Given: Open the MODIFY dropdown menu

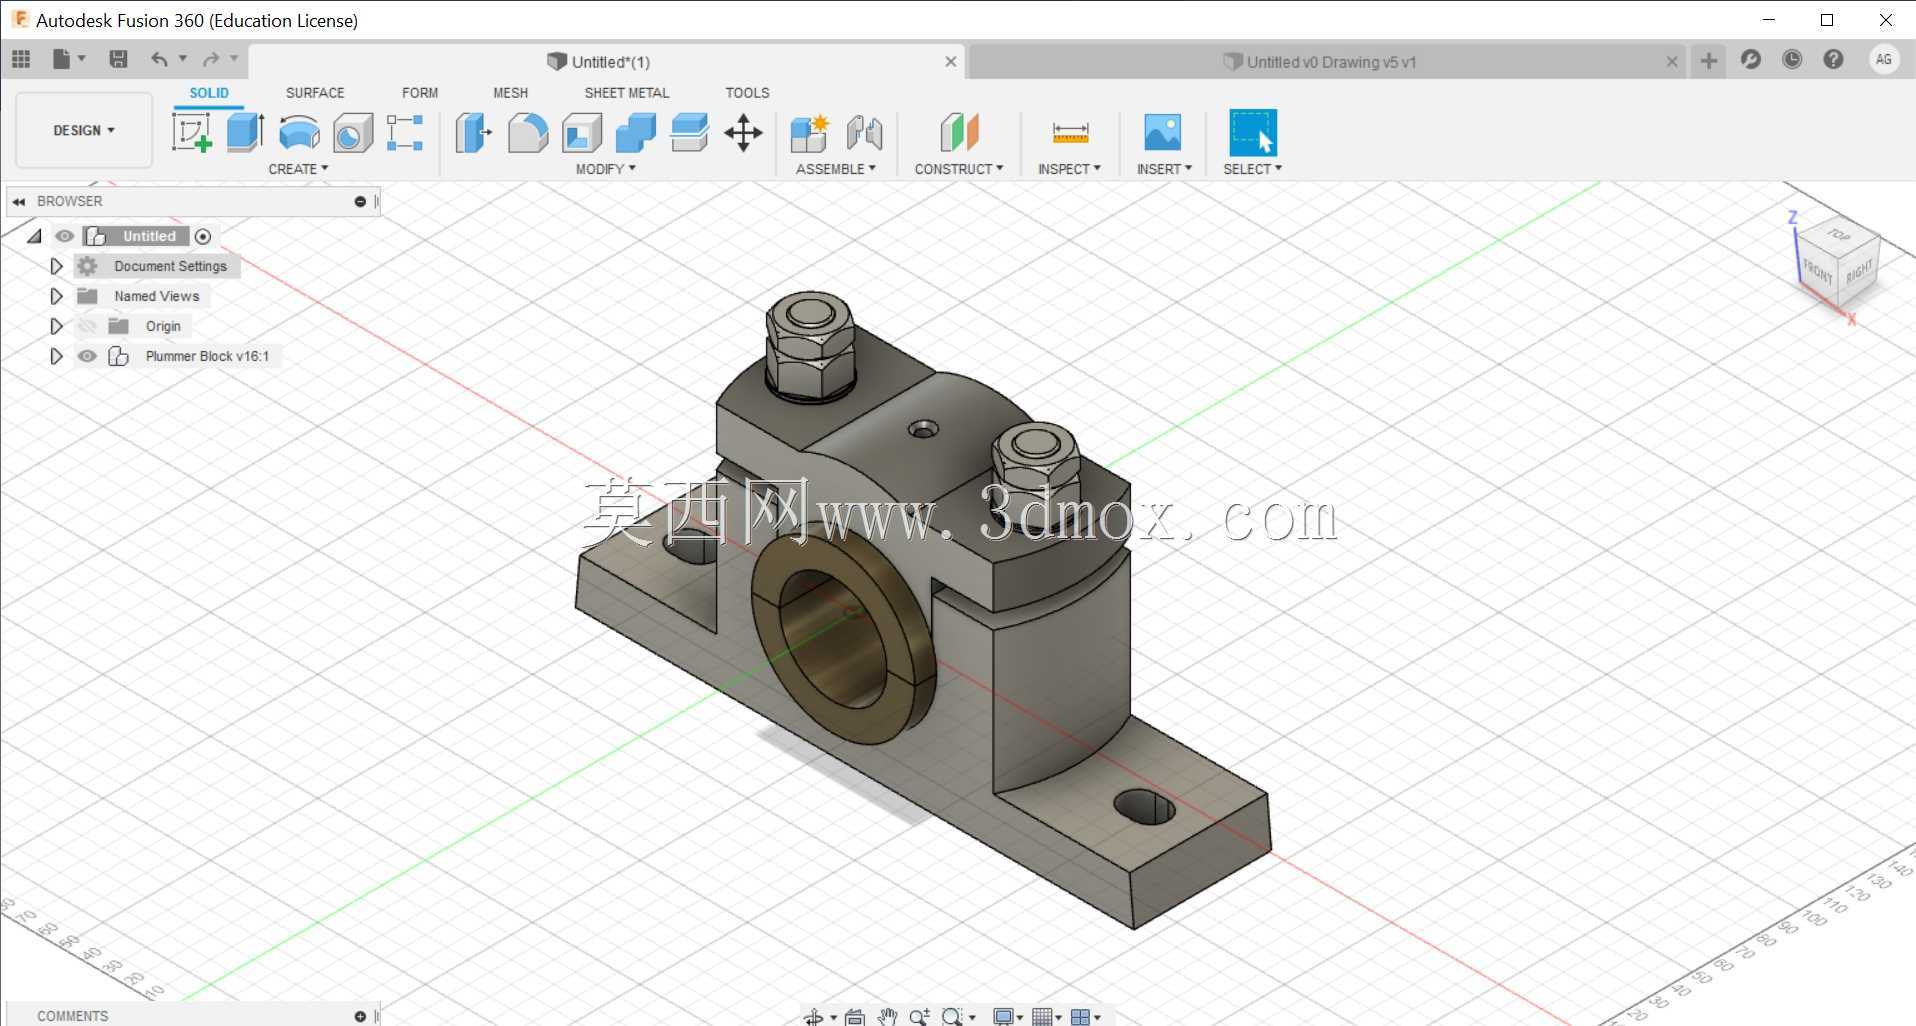Looking at the screenshot, I should tap(605, 169).
